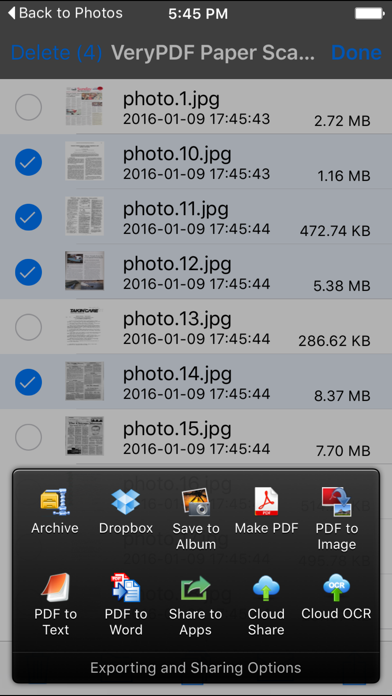Image resolution: width=392 pixels, height=696 pixels.
Task: Launch the PDF to Text option
Action: click(x=56, y=588)
